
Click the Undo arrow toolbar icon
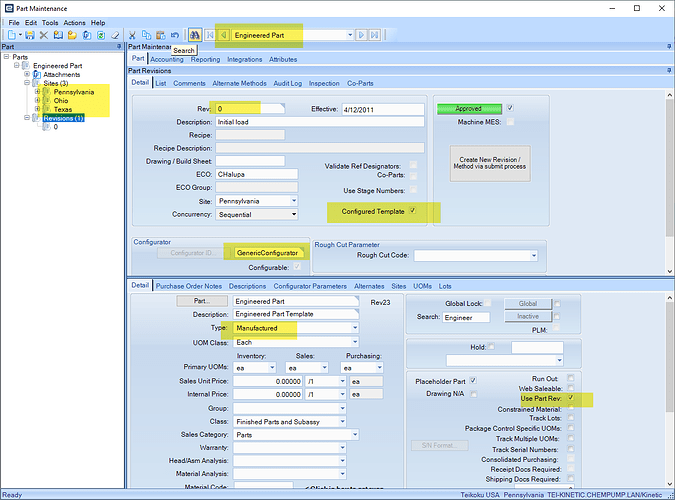tap(175, 35)
